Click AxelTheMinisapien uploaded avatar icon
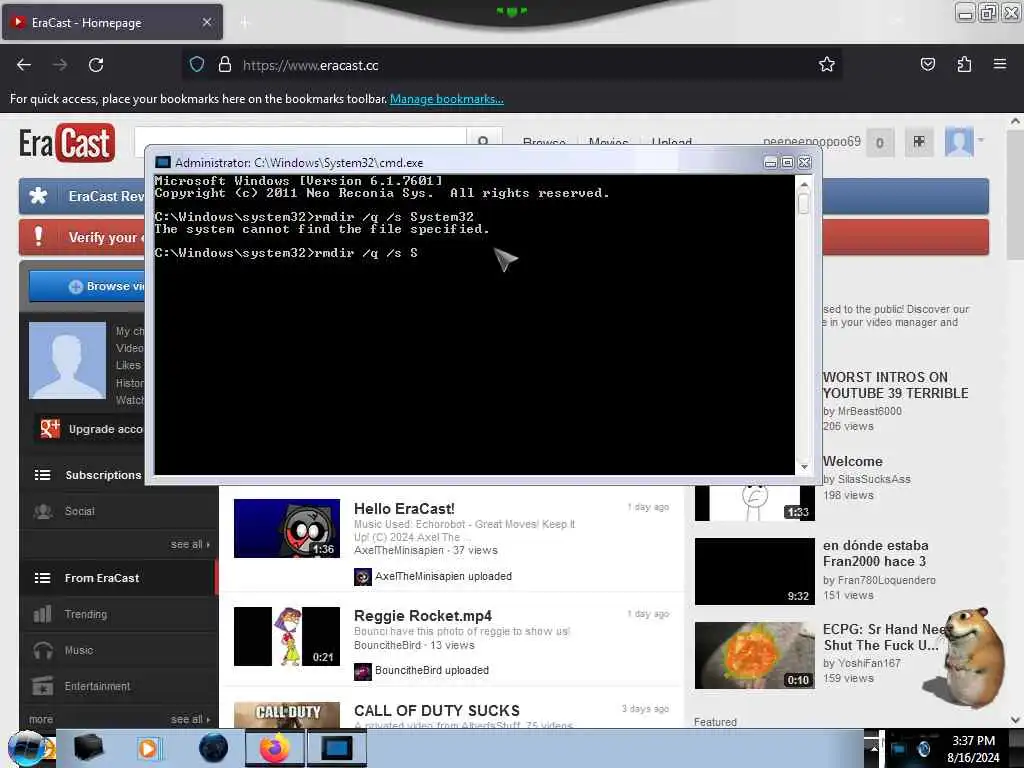The image size is (1024, 768). click(x=362, y=576)
